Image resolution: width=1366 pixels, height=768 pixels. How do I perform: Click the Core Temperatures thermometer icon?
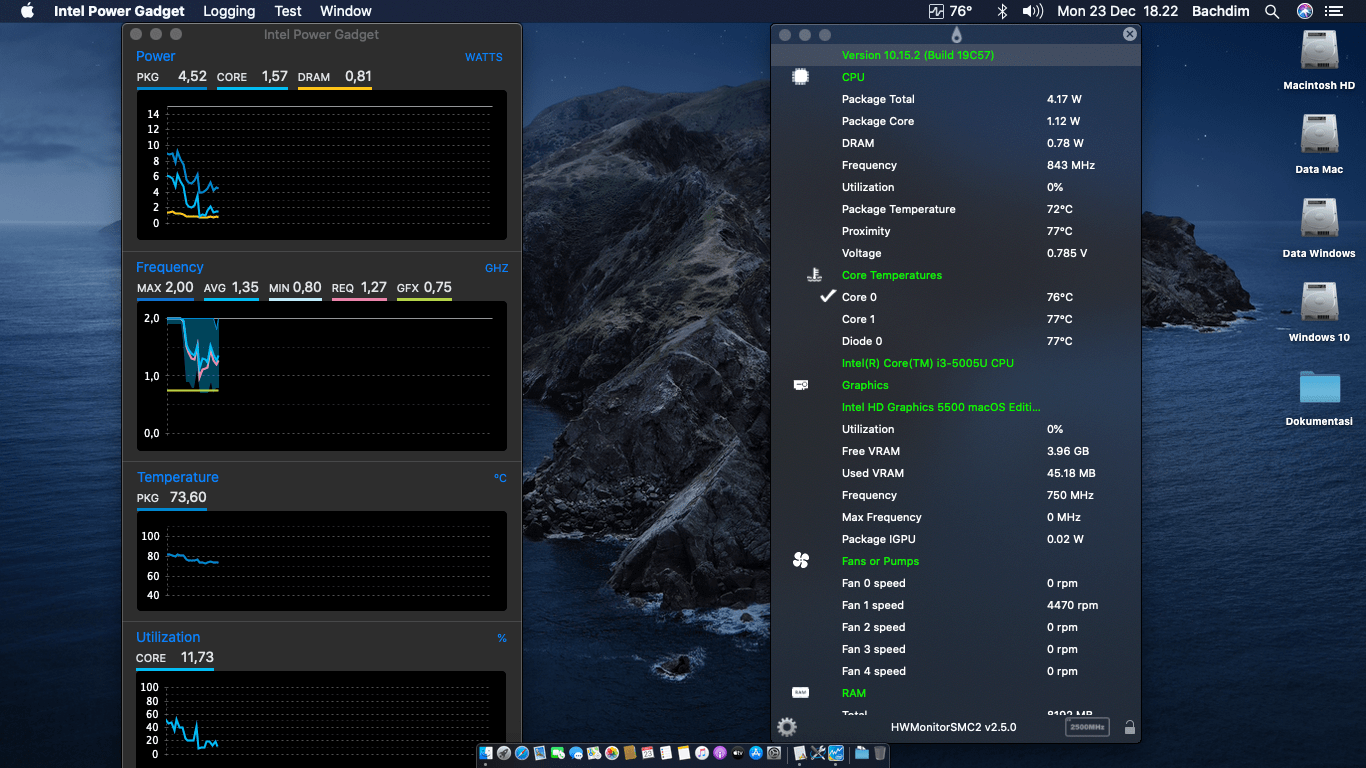(x=813, y=275)
